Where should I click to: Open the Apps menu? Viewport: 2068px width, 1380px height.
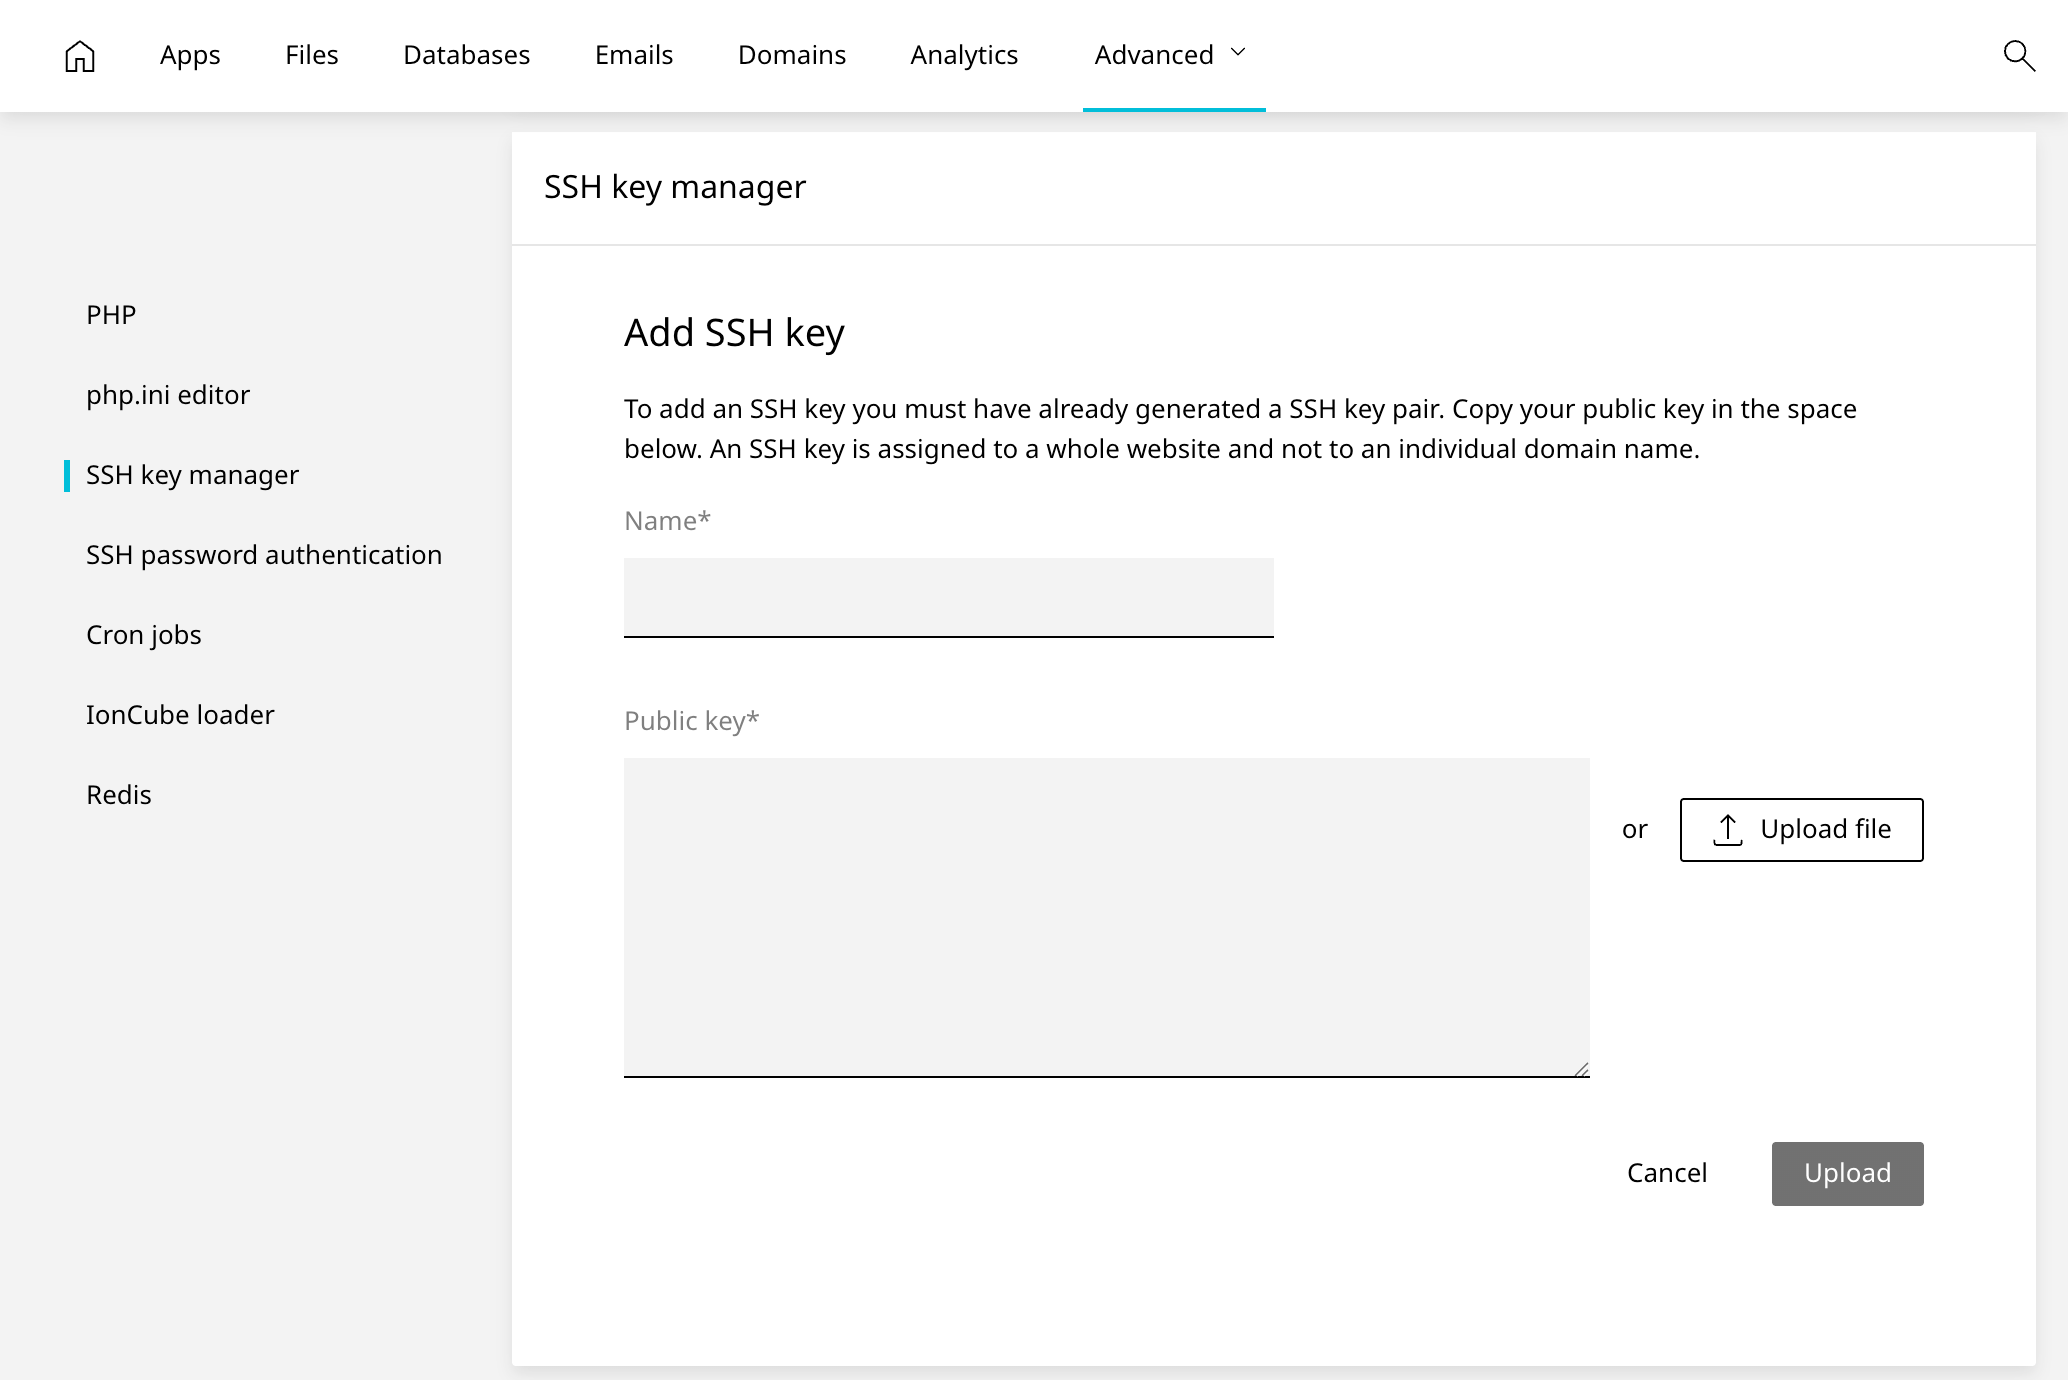click(x=190, y=55)
